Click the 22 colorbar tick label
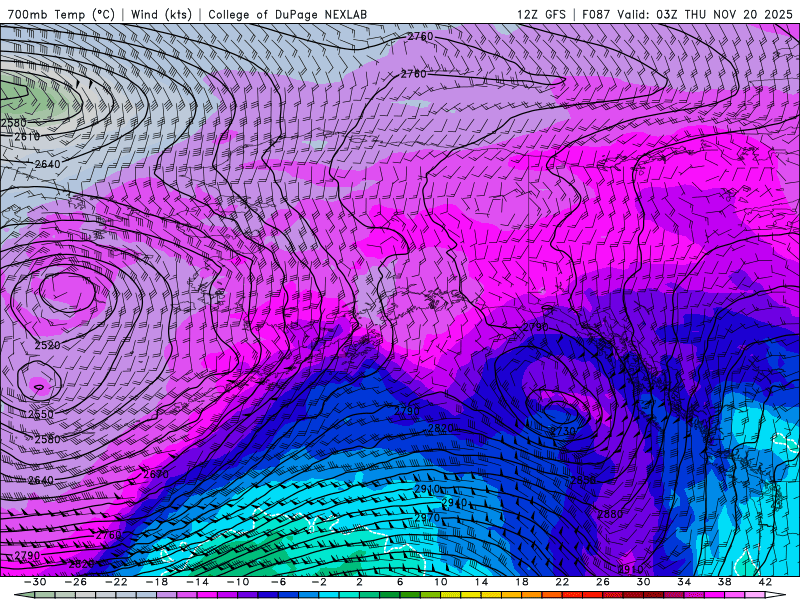 click(x=562, y=582)
